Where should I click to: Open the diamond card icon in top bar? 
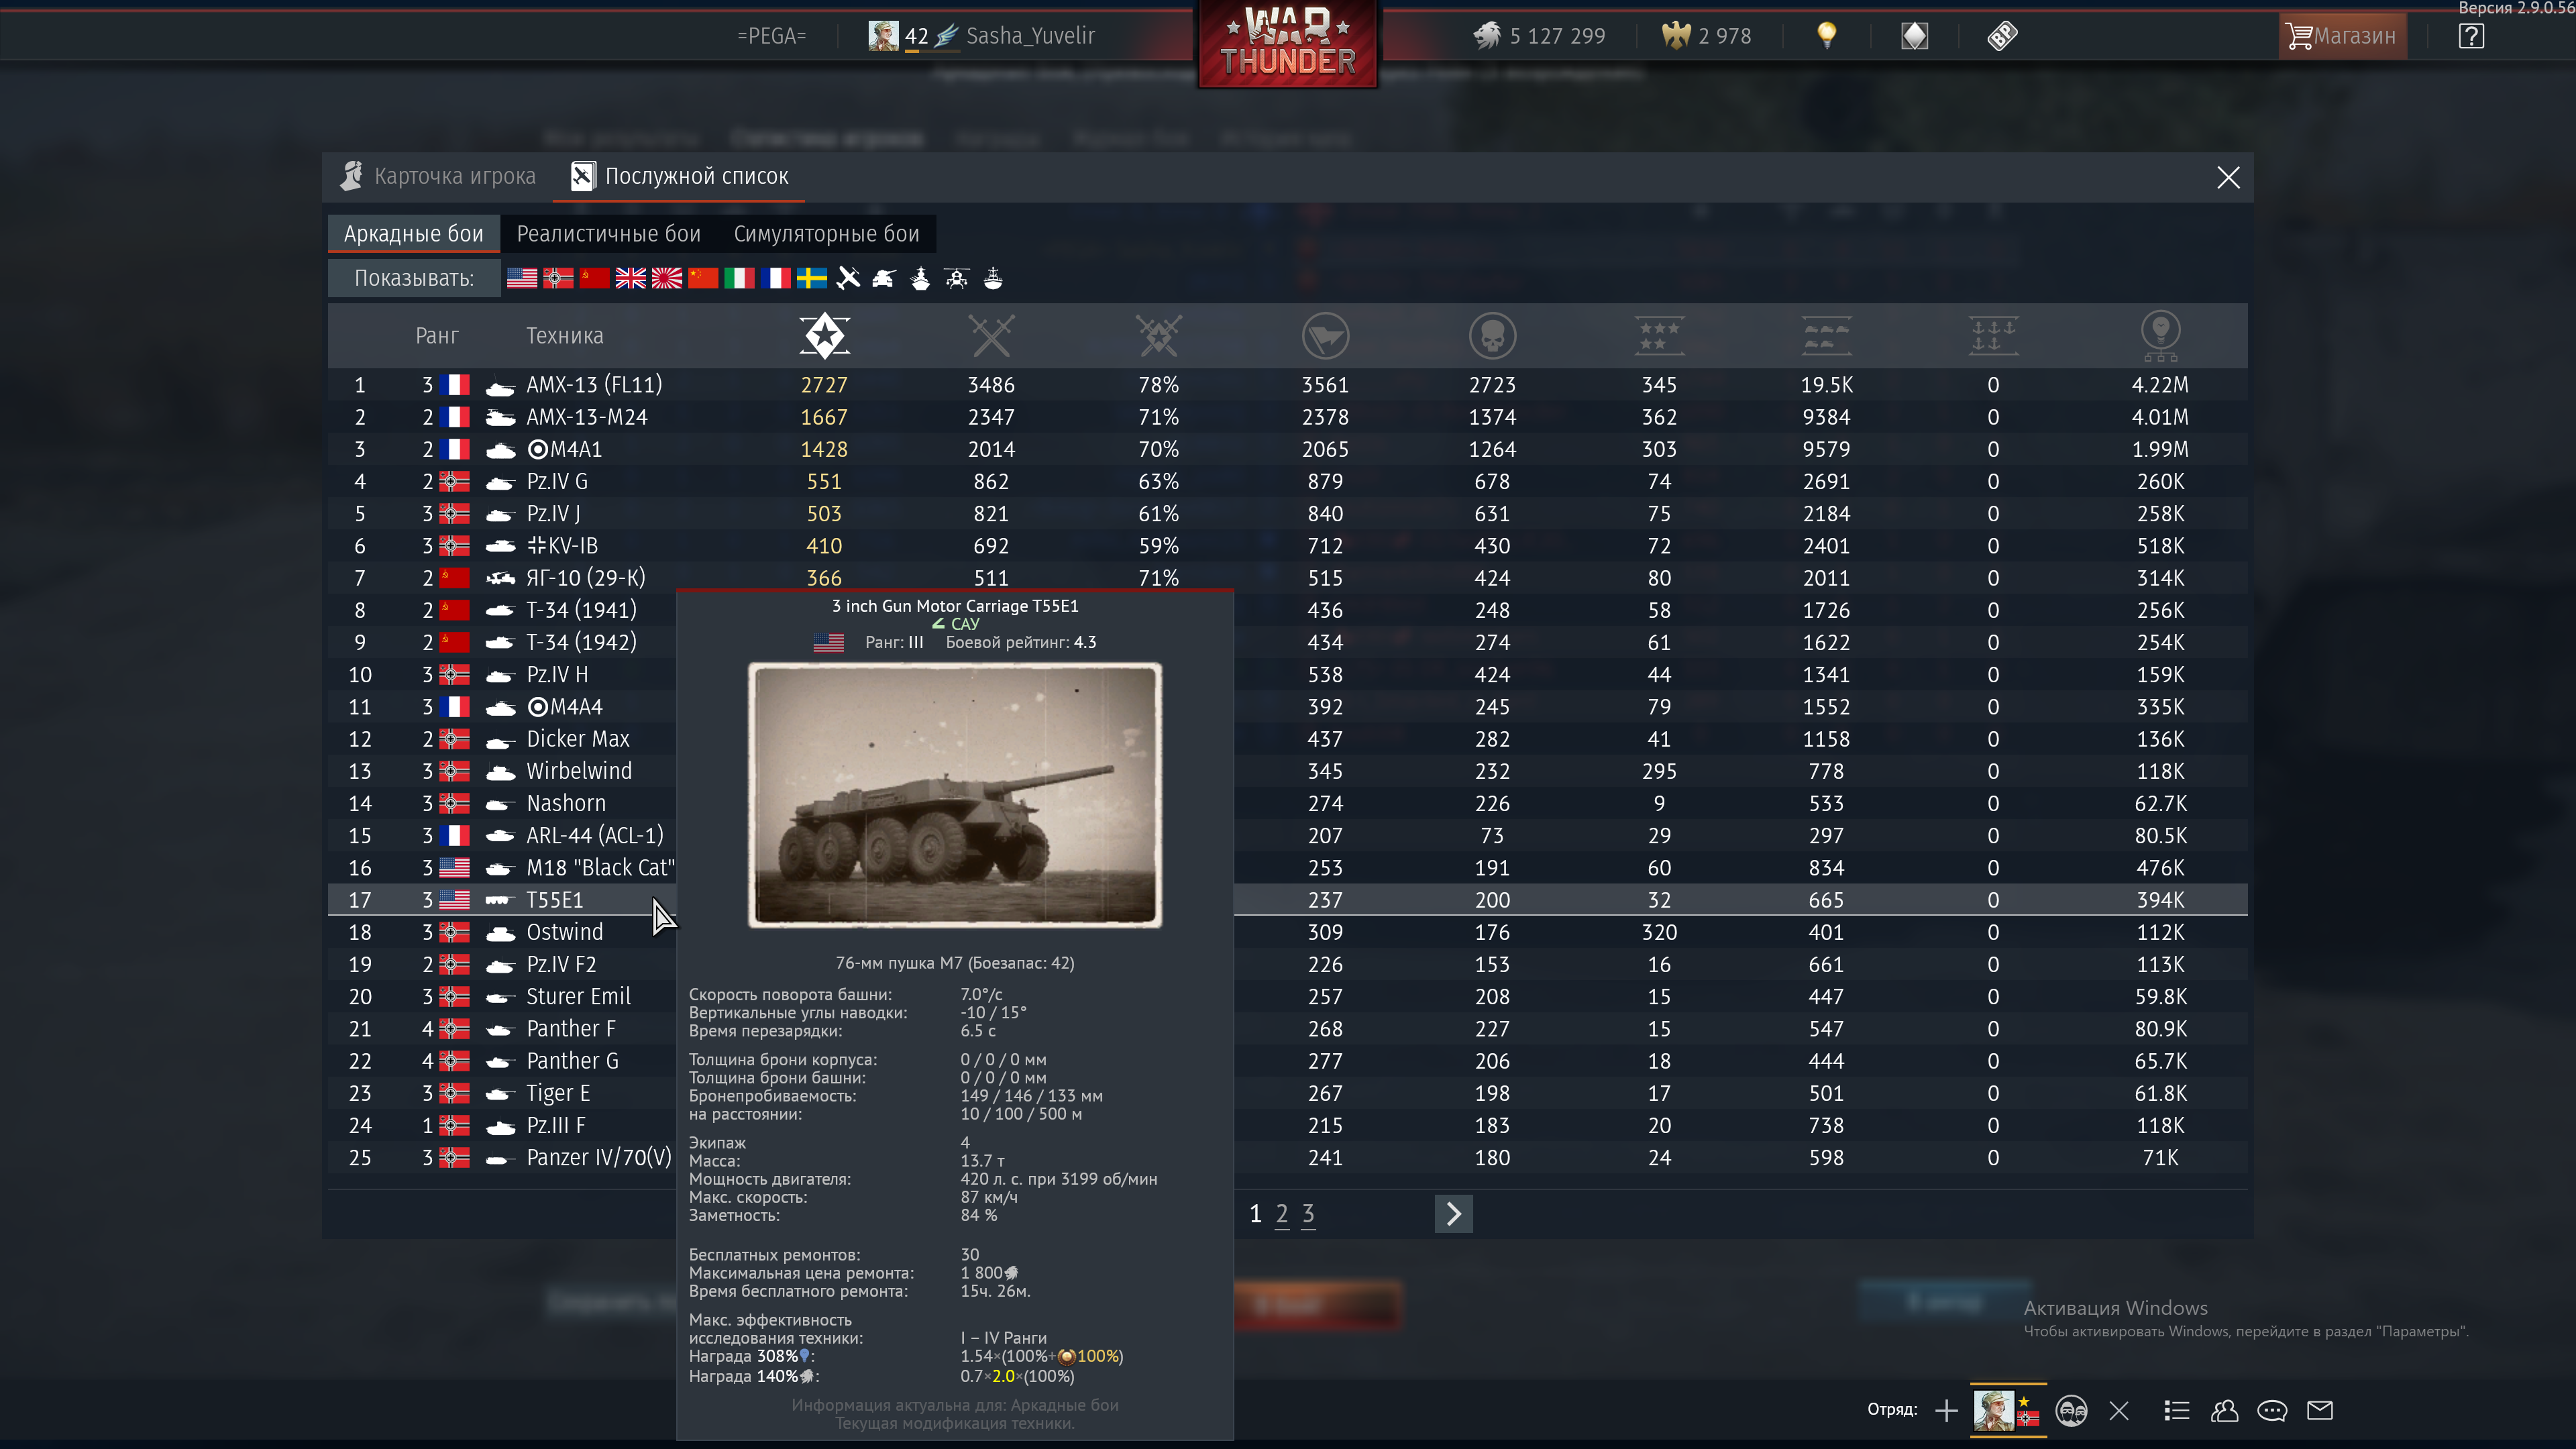[x=1914, y=36]
